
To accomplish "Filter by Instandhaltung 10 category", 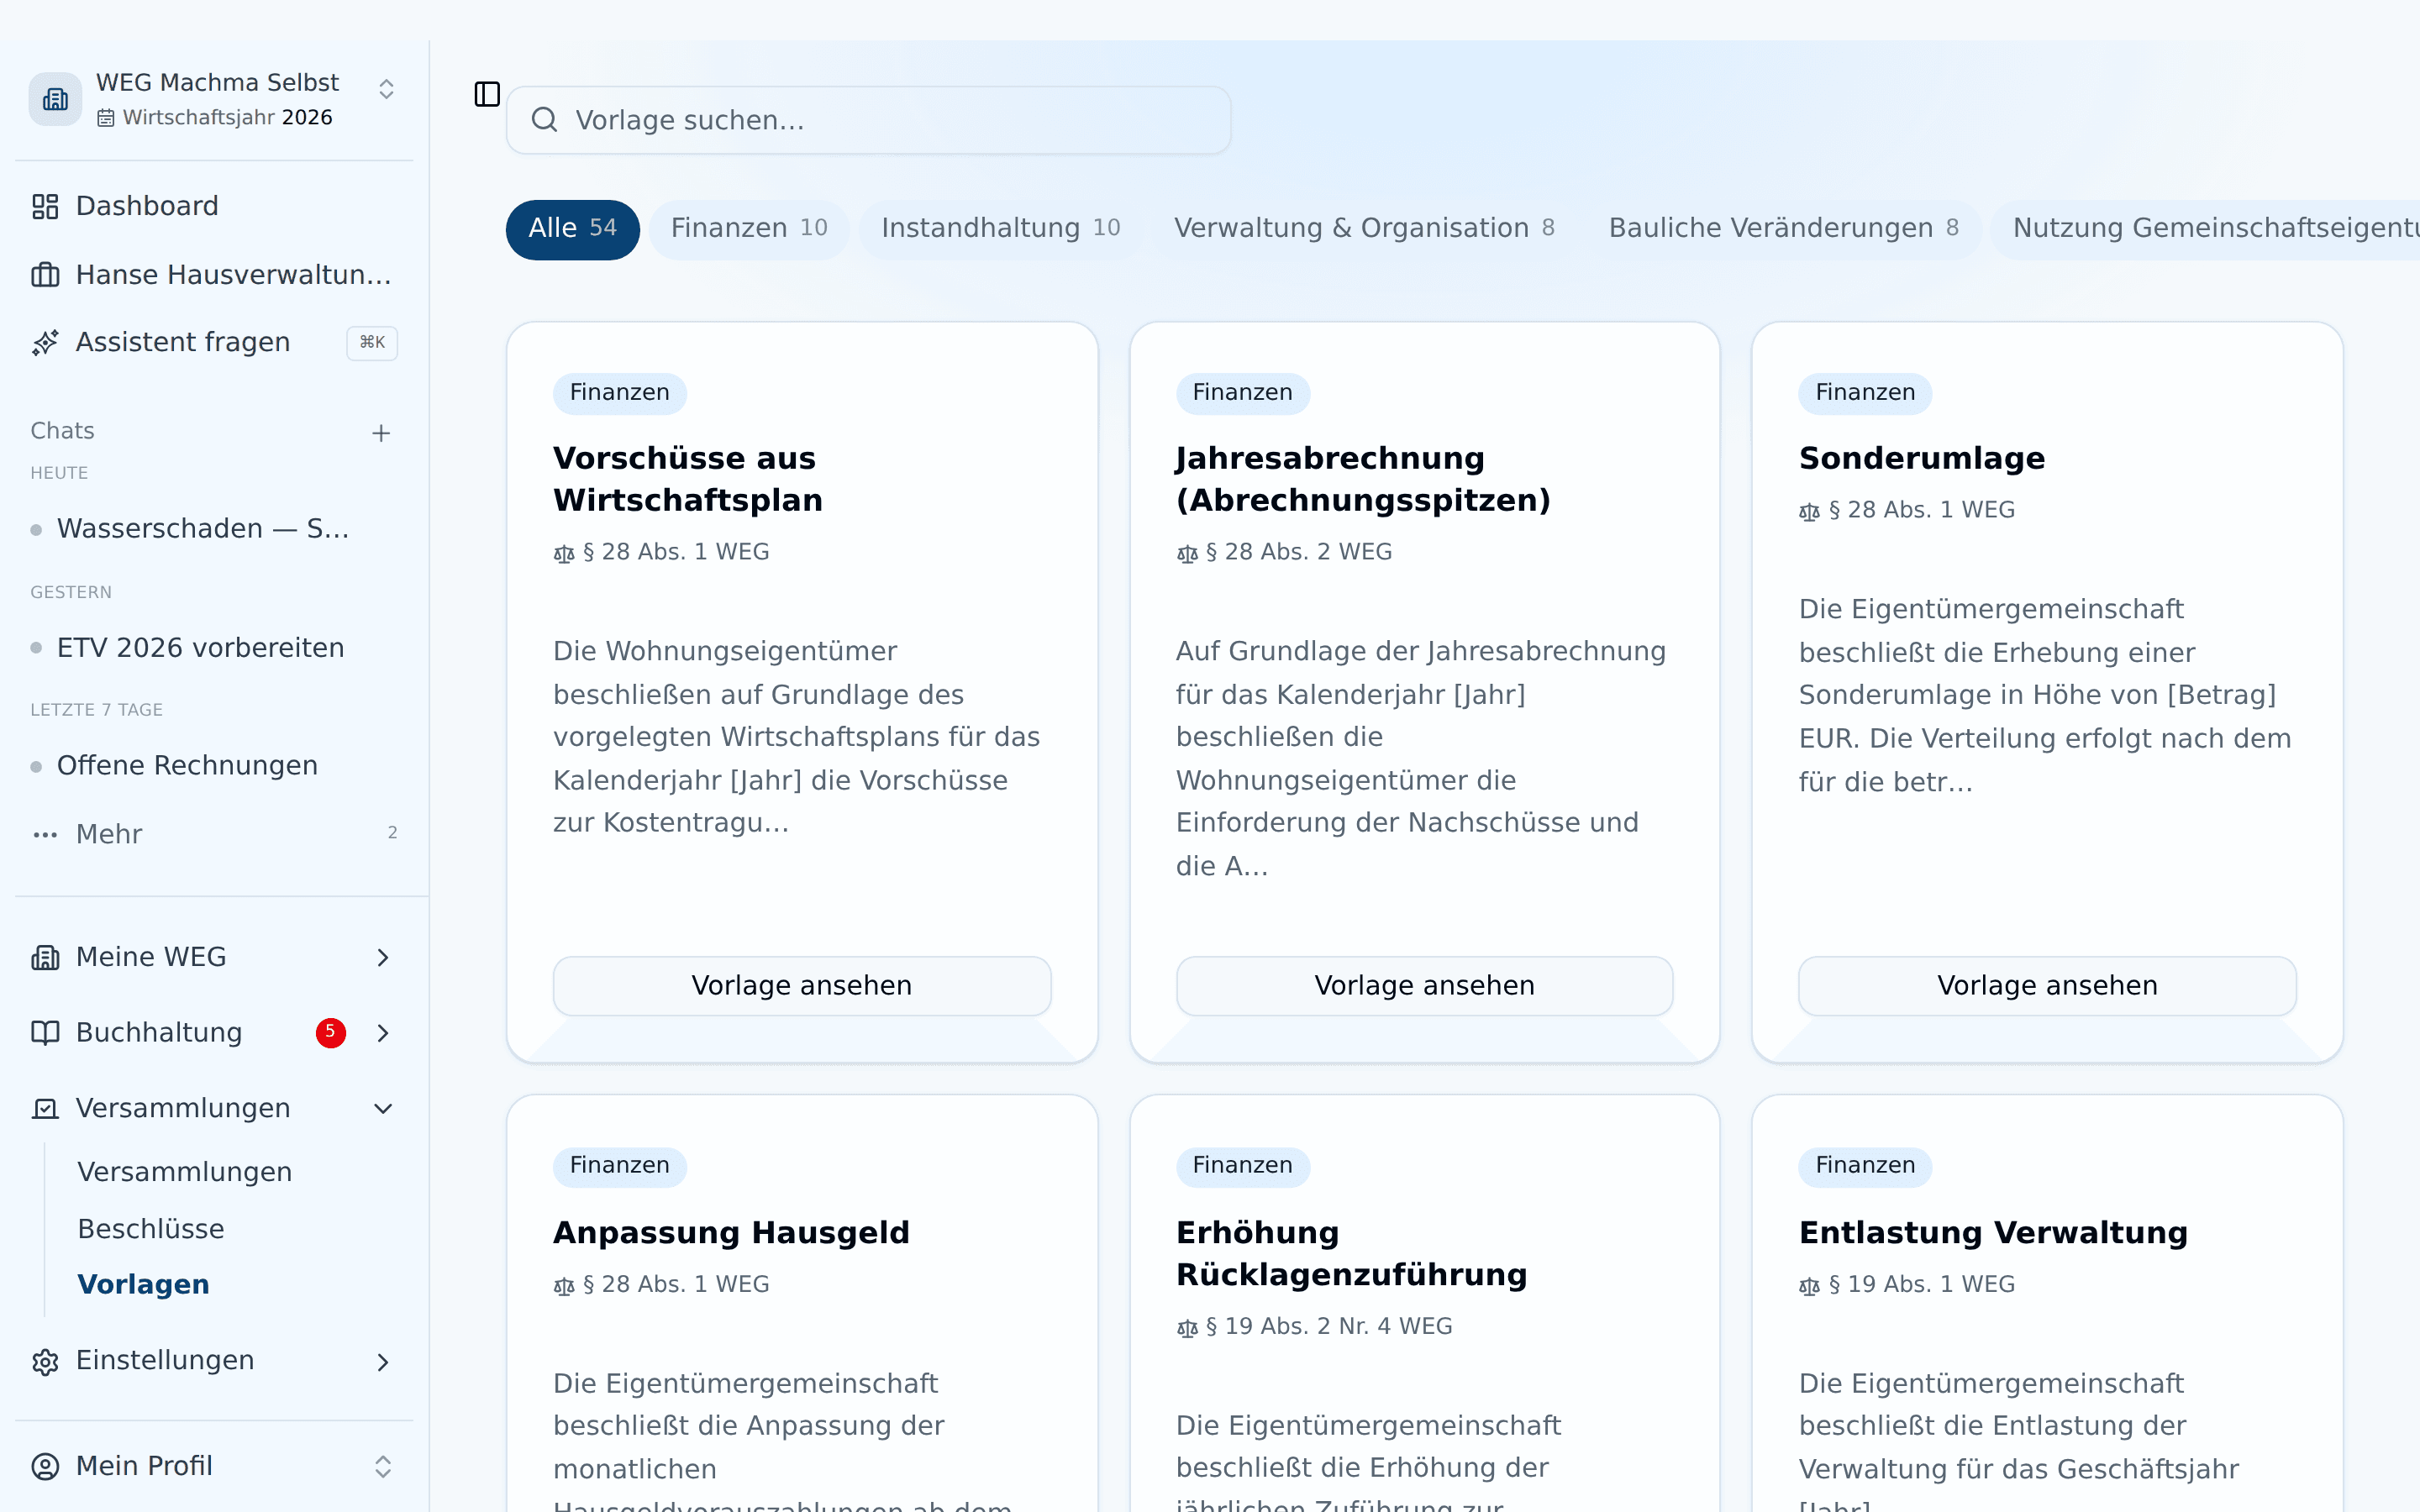I will [1000, 229].
